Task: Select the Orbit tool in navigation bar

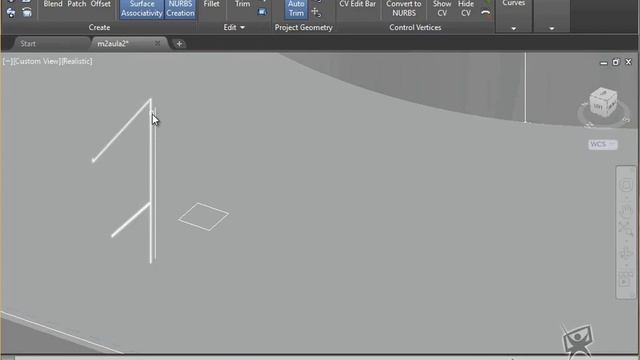Action: (626, 254)
